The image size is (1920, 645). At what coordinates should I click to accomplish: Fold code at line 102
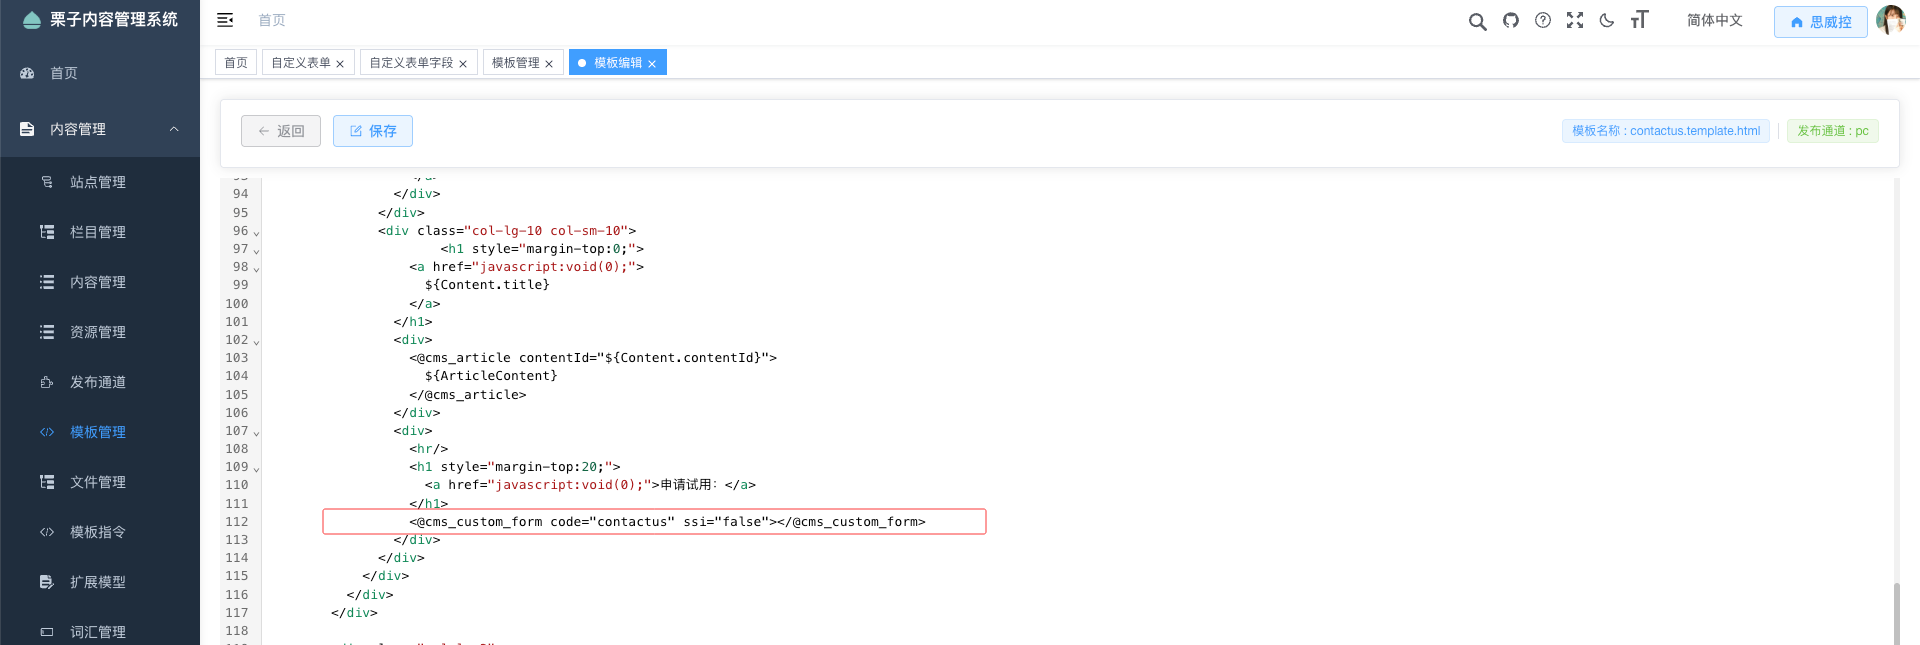tap(256, 341)
